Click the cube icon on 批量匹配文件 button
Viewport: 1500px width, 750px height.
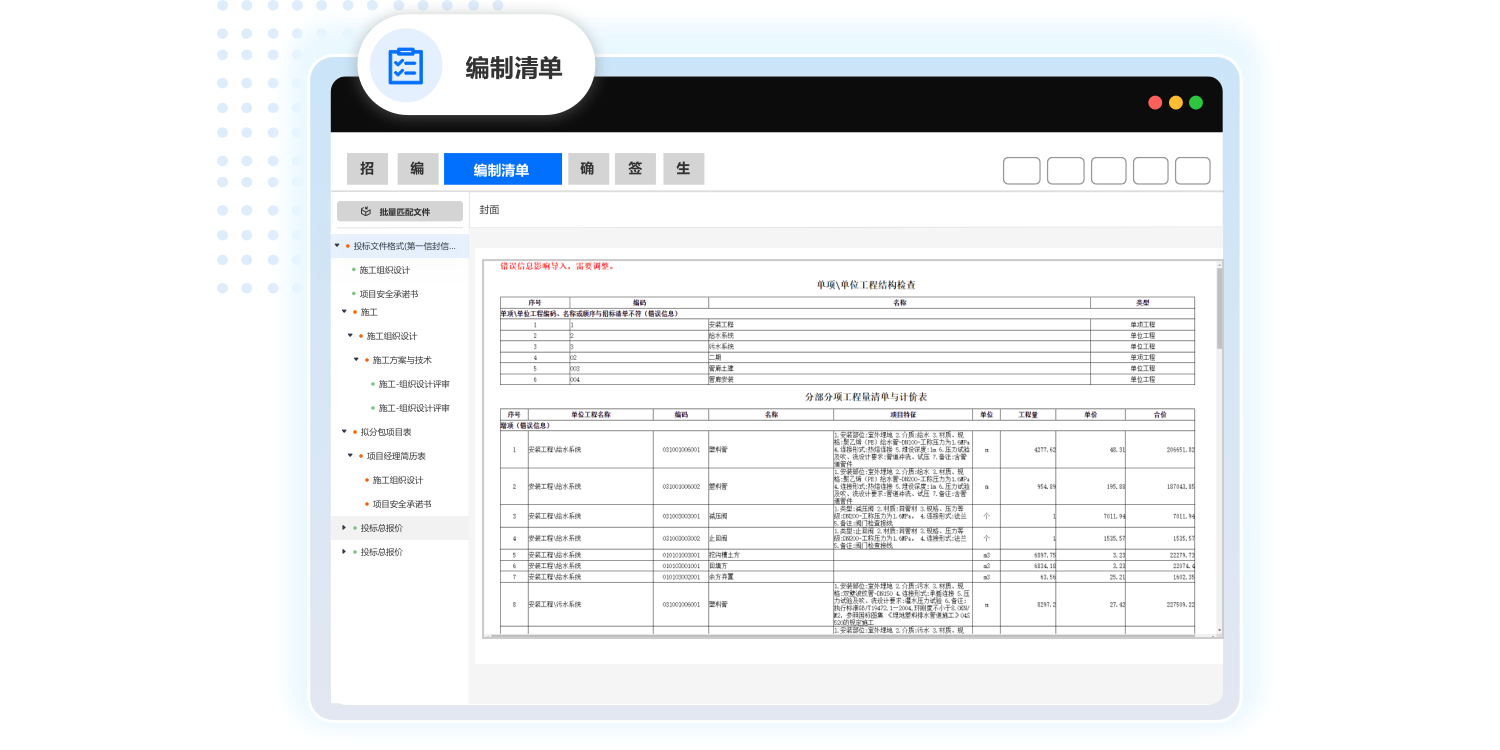[x=366, y=212]
